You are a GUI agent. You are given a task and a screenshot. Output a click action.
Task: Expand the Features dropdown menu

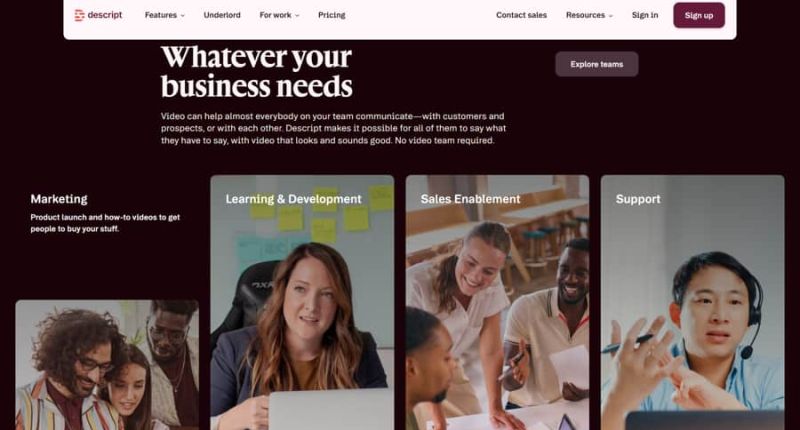pyautogui.click(x=165, y=15)
